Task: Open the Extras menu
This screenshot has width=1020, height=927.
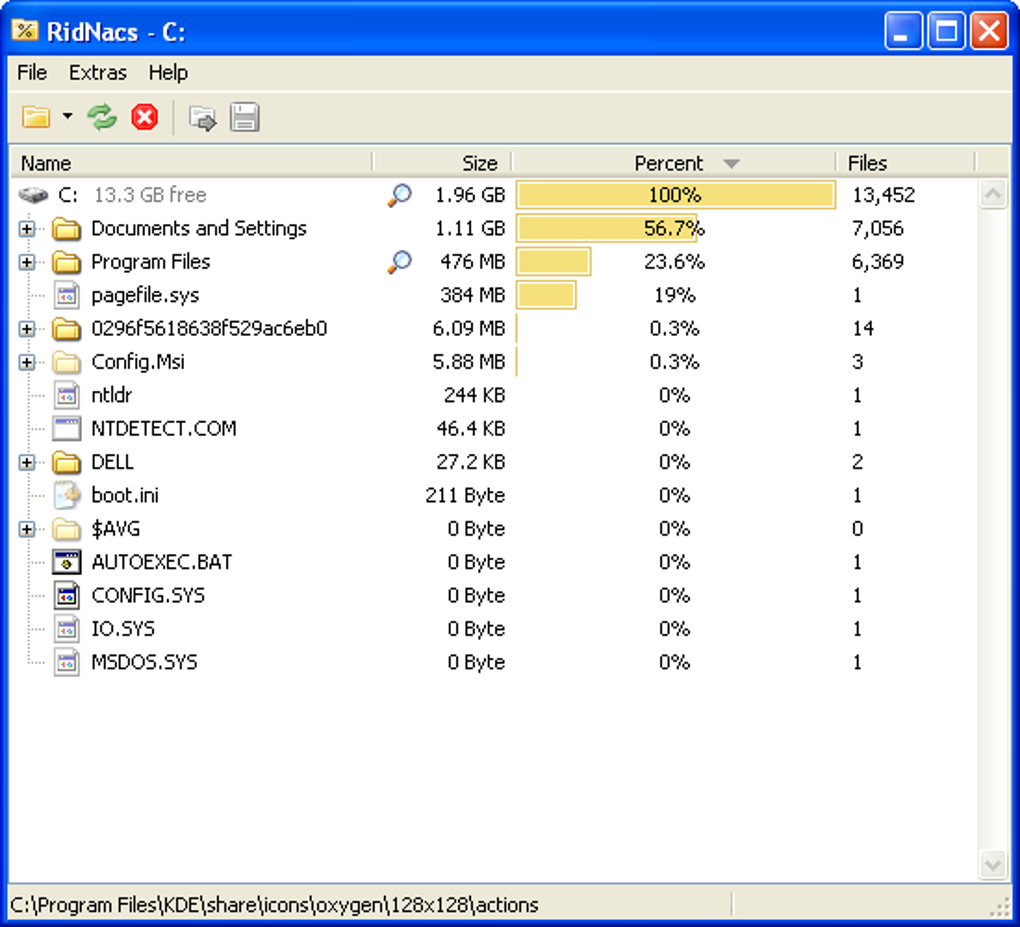Action: tap(98, 72)
